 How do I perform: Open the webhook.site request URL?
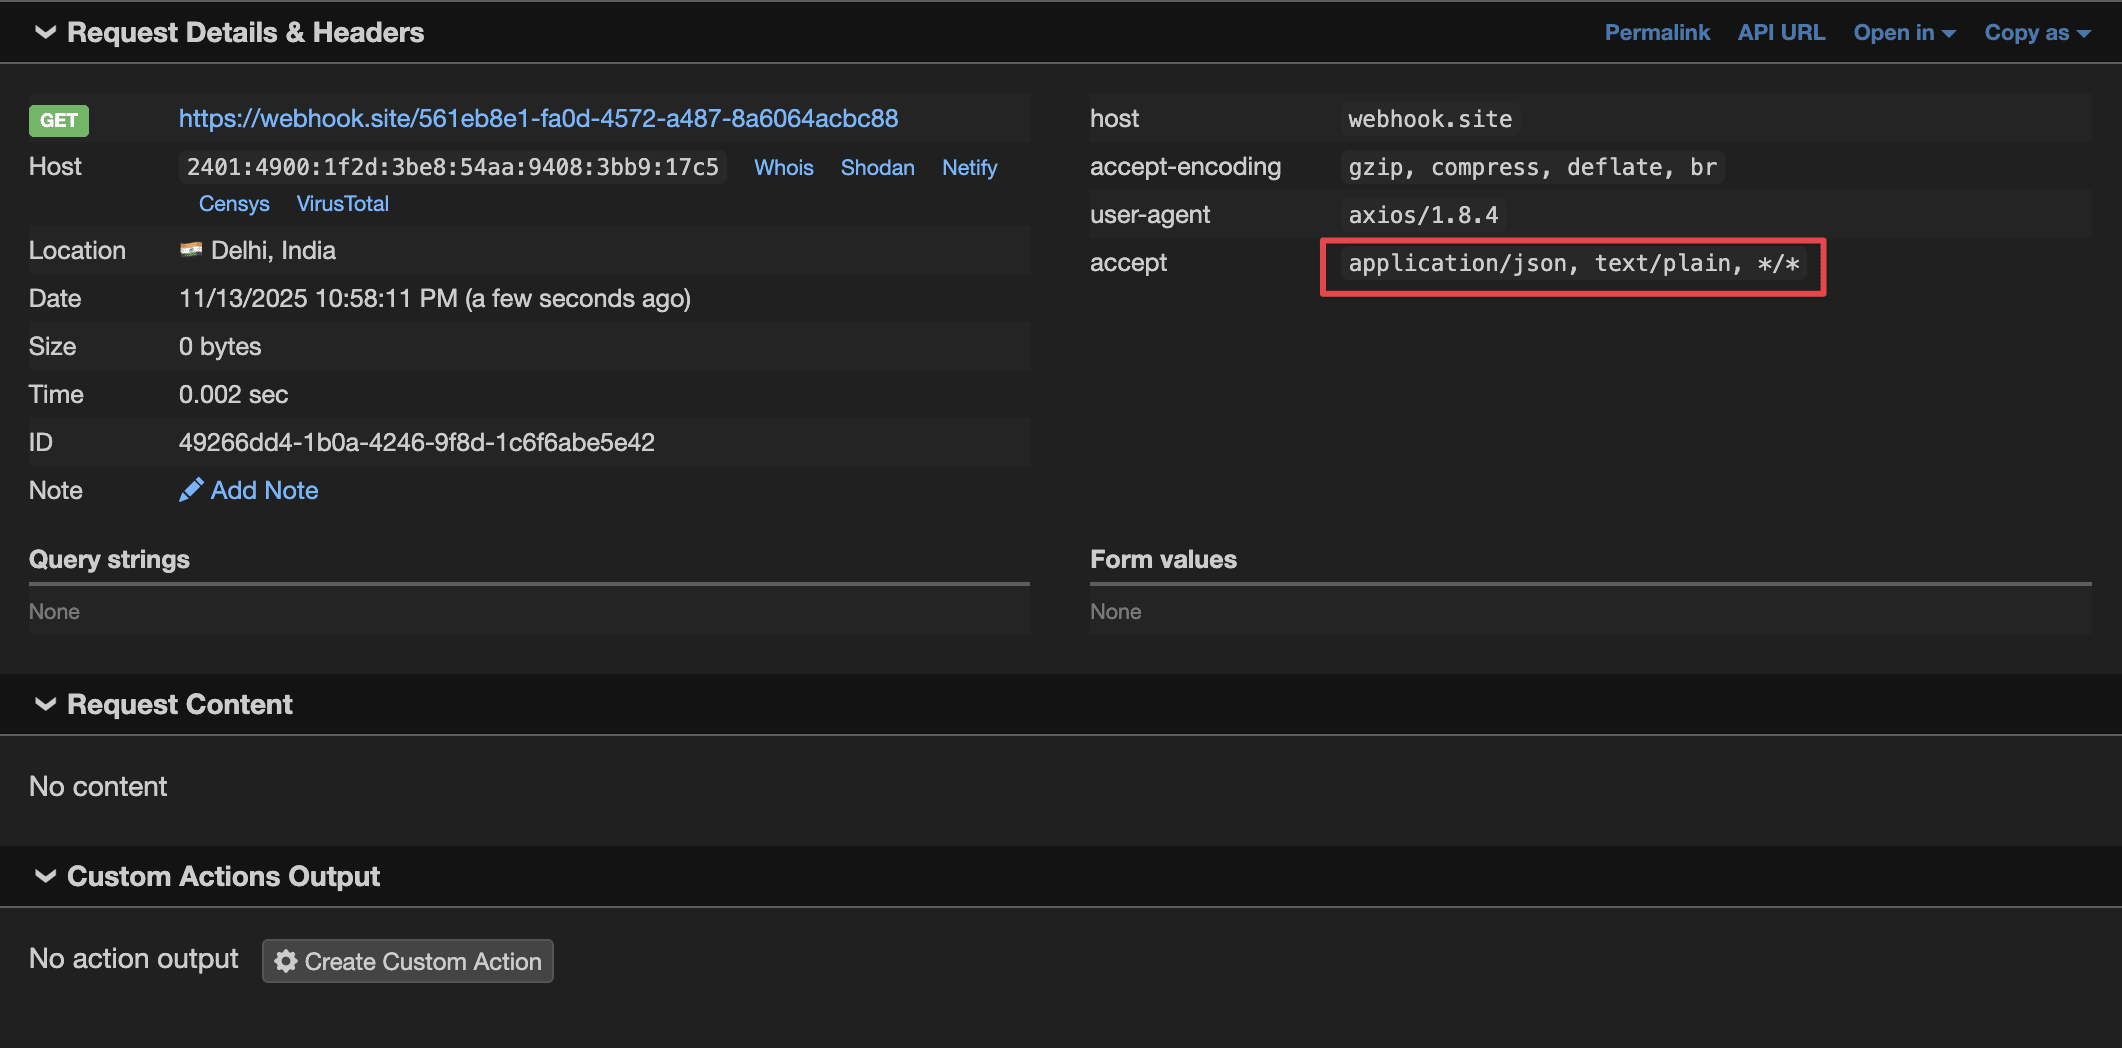coord(538,119)
